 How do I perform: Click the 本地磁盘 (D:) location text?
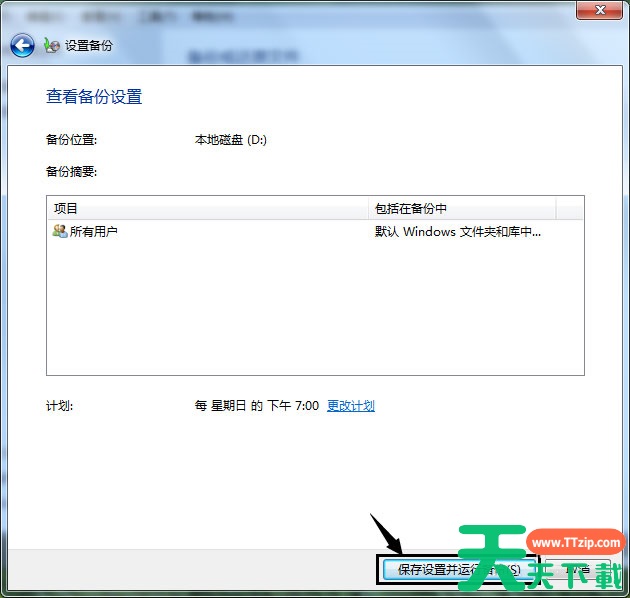(x=231, y=140)
